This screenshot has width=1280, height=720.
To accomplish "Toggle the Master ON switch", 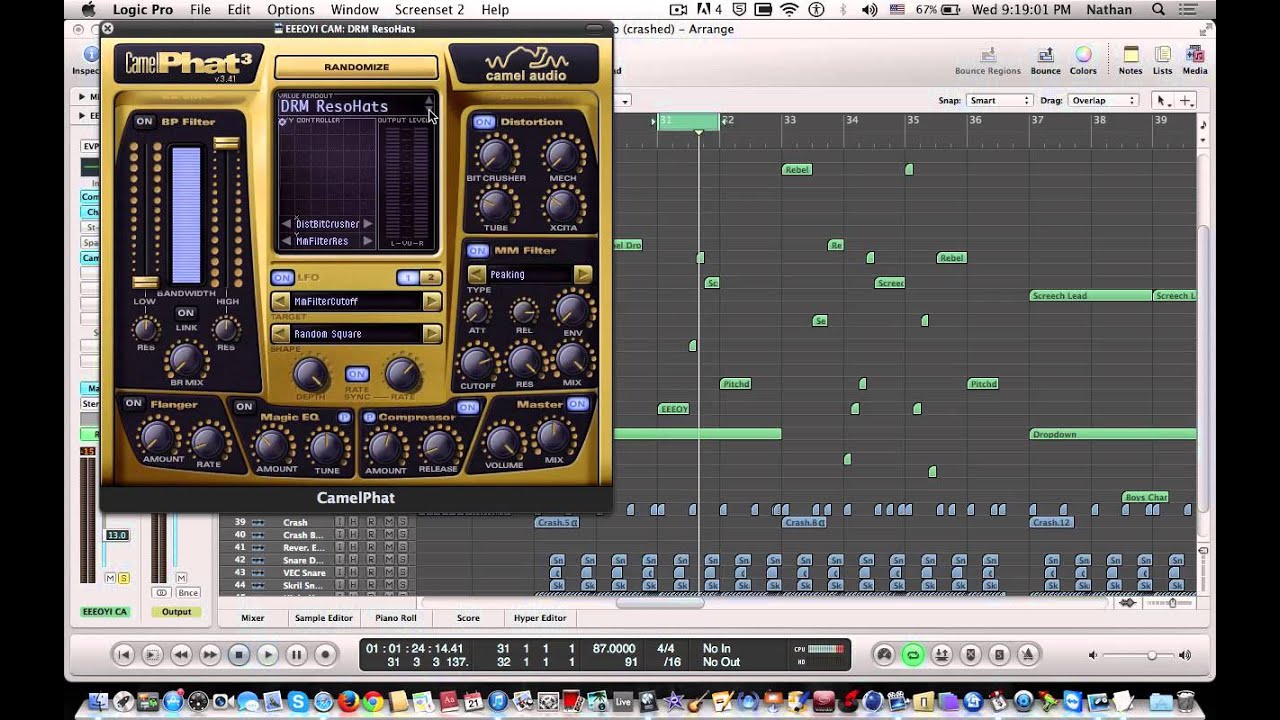I will (577, 404).
